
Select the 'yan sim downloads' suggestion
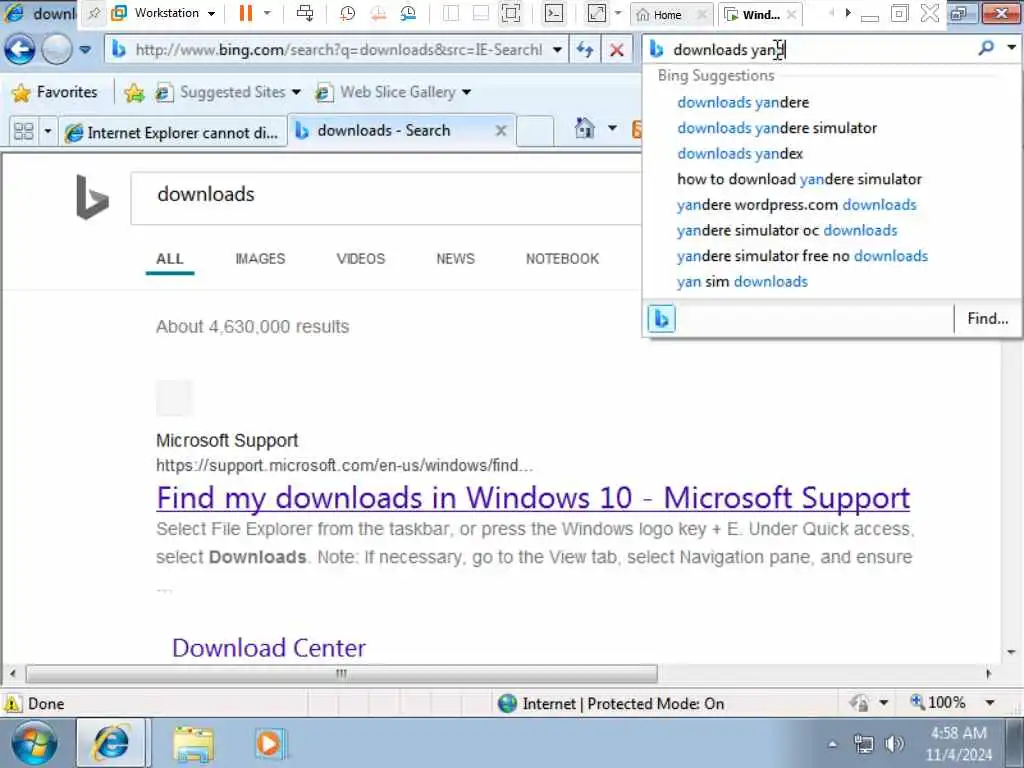(x=742, y=281)
